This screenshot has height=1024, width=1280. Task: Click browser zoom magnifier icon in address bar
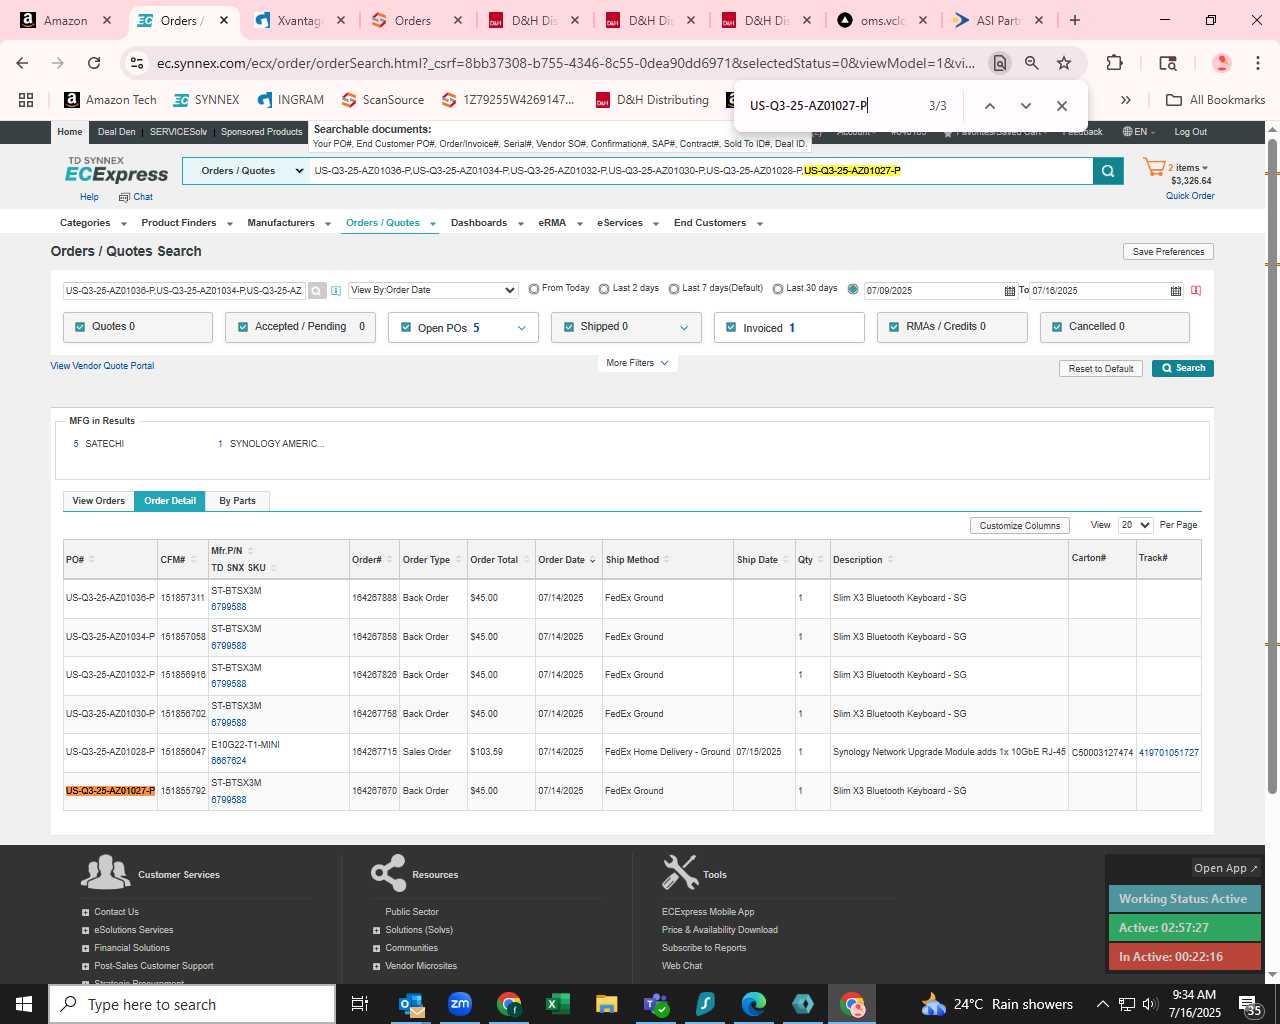[x=1031, y=63]
